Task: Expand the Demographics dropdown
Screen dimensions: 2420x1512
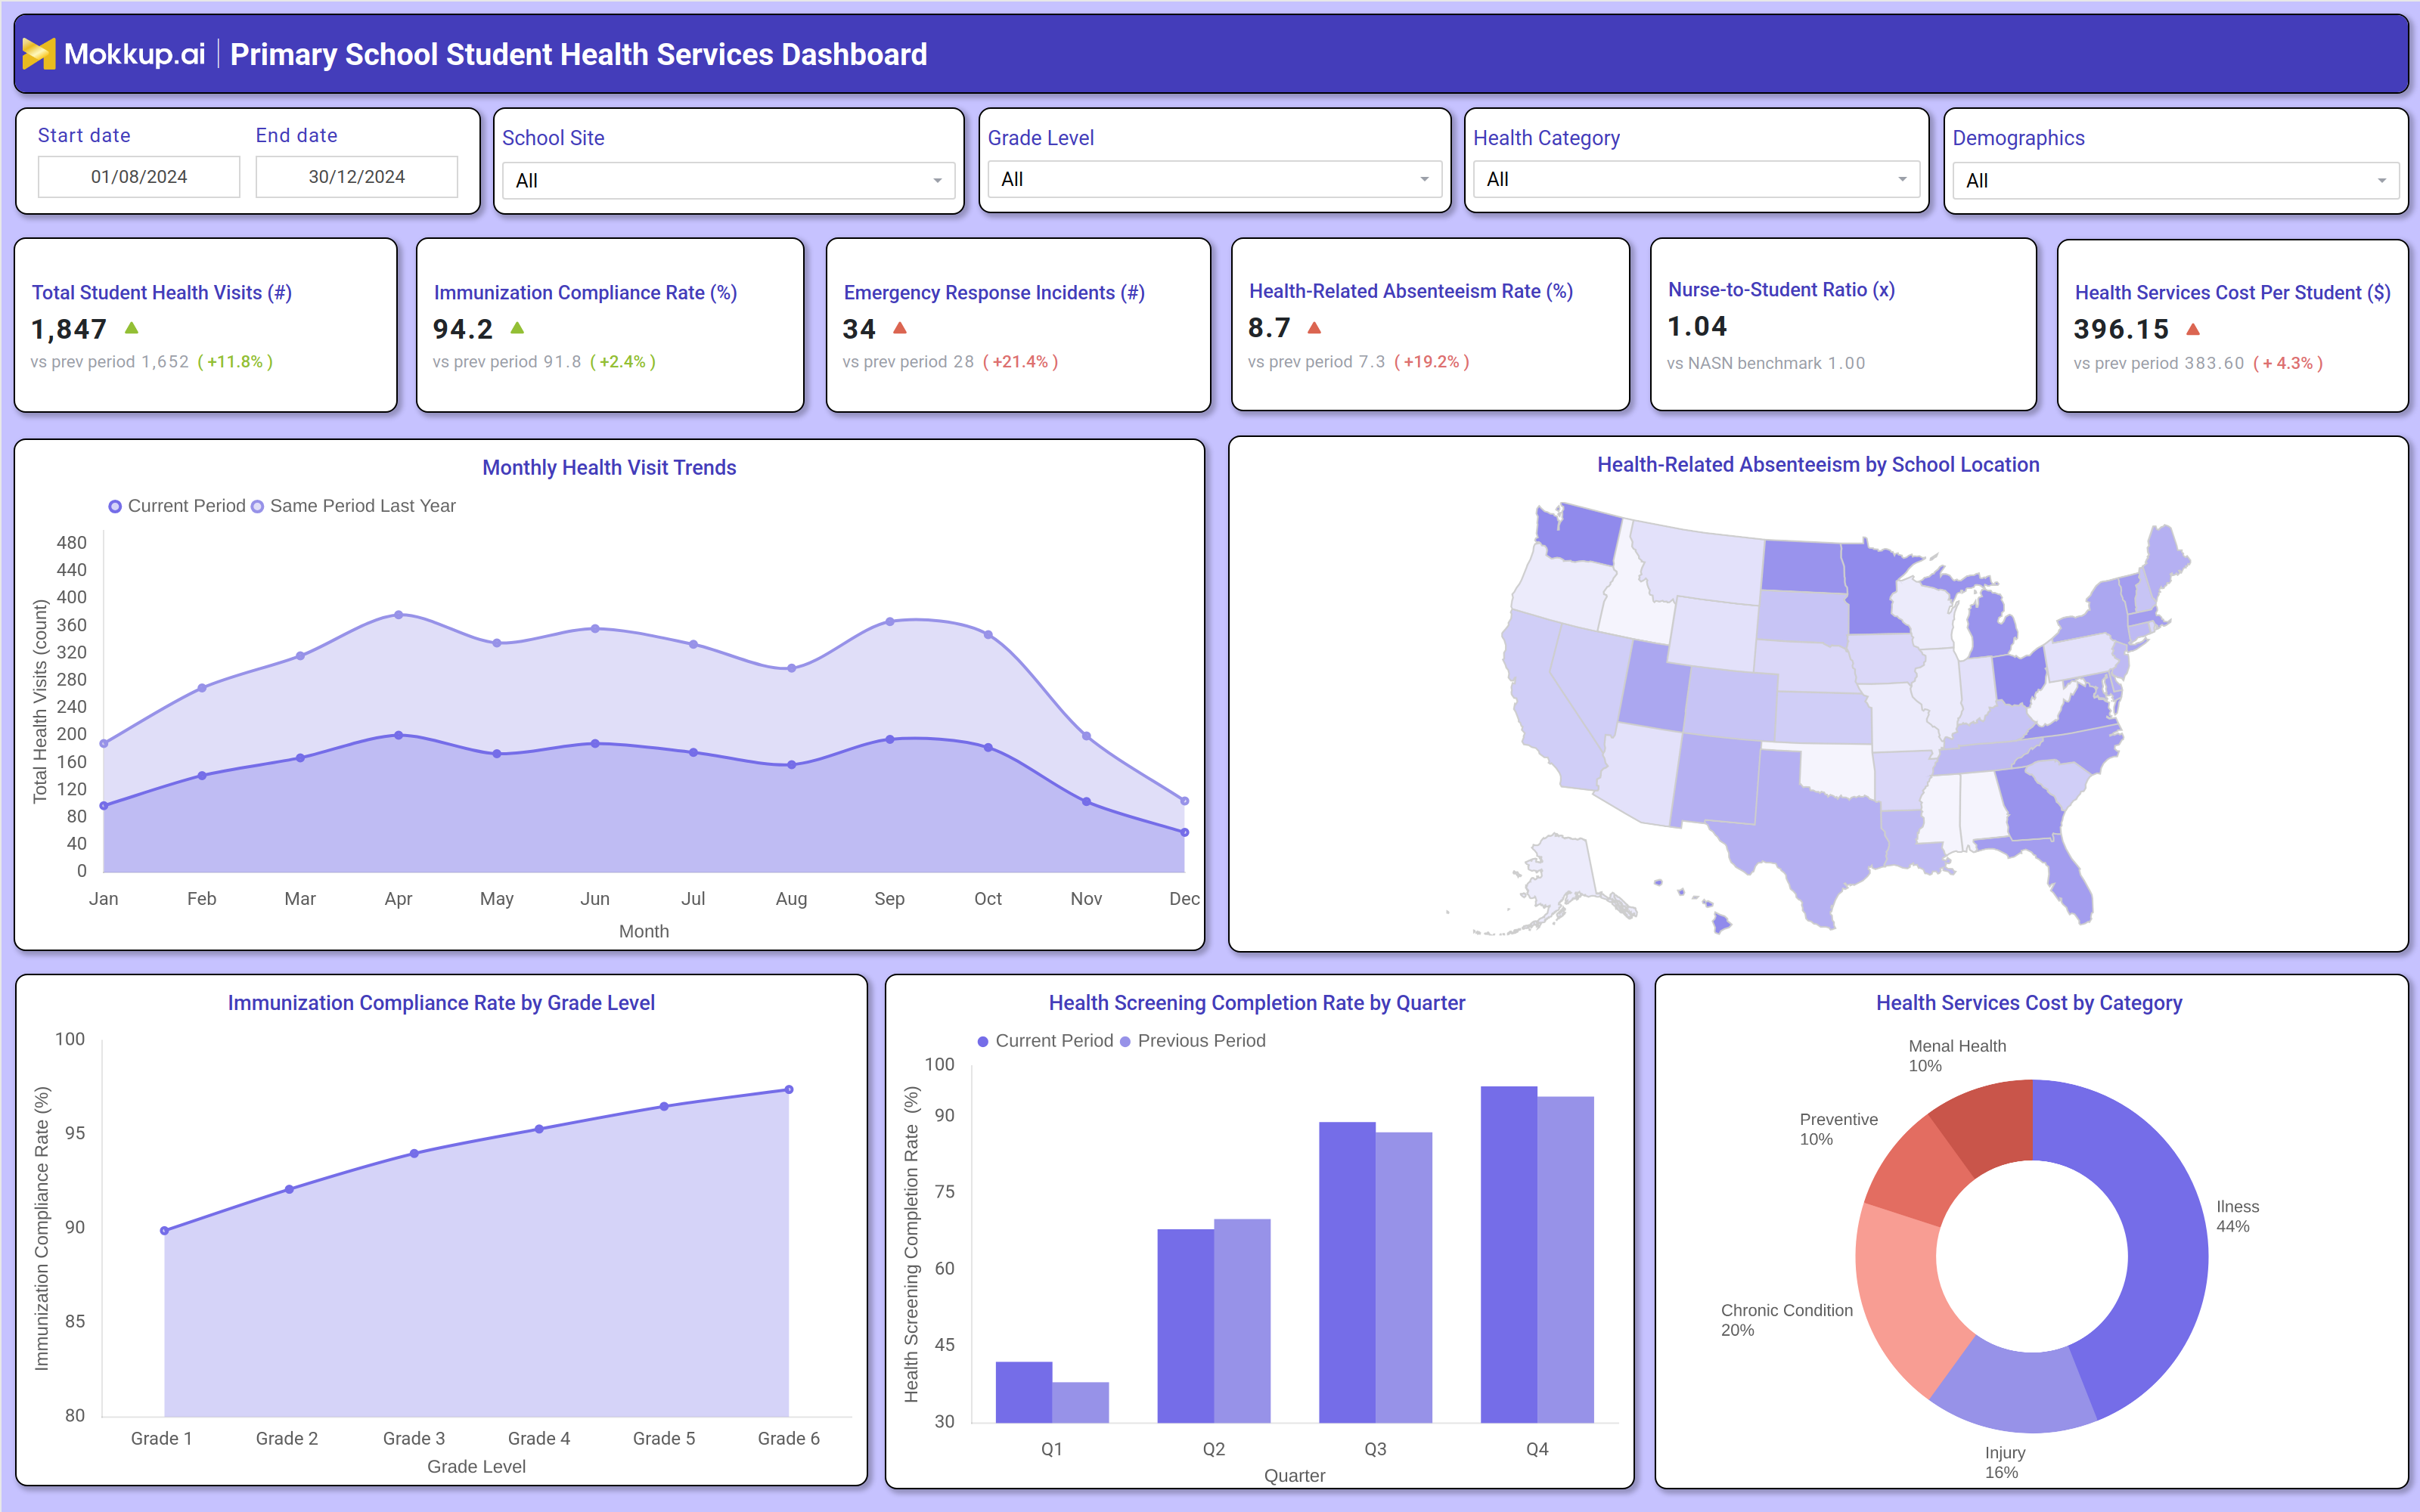Action: tap(2175, 181)
